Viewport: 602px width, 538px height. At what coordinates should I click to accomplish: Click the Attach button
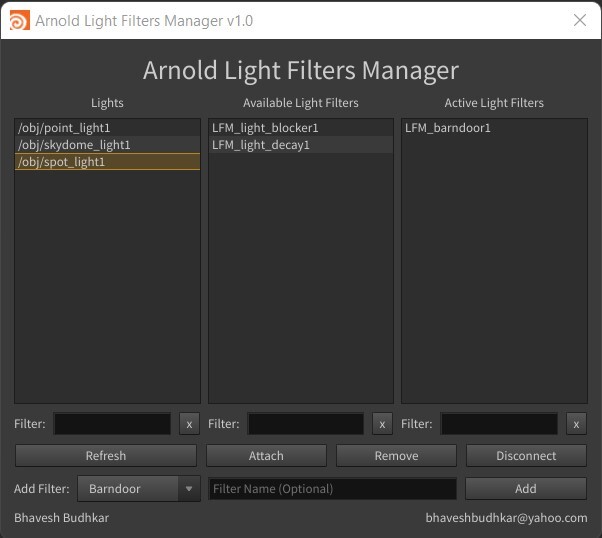coord(266,456)
